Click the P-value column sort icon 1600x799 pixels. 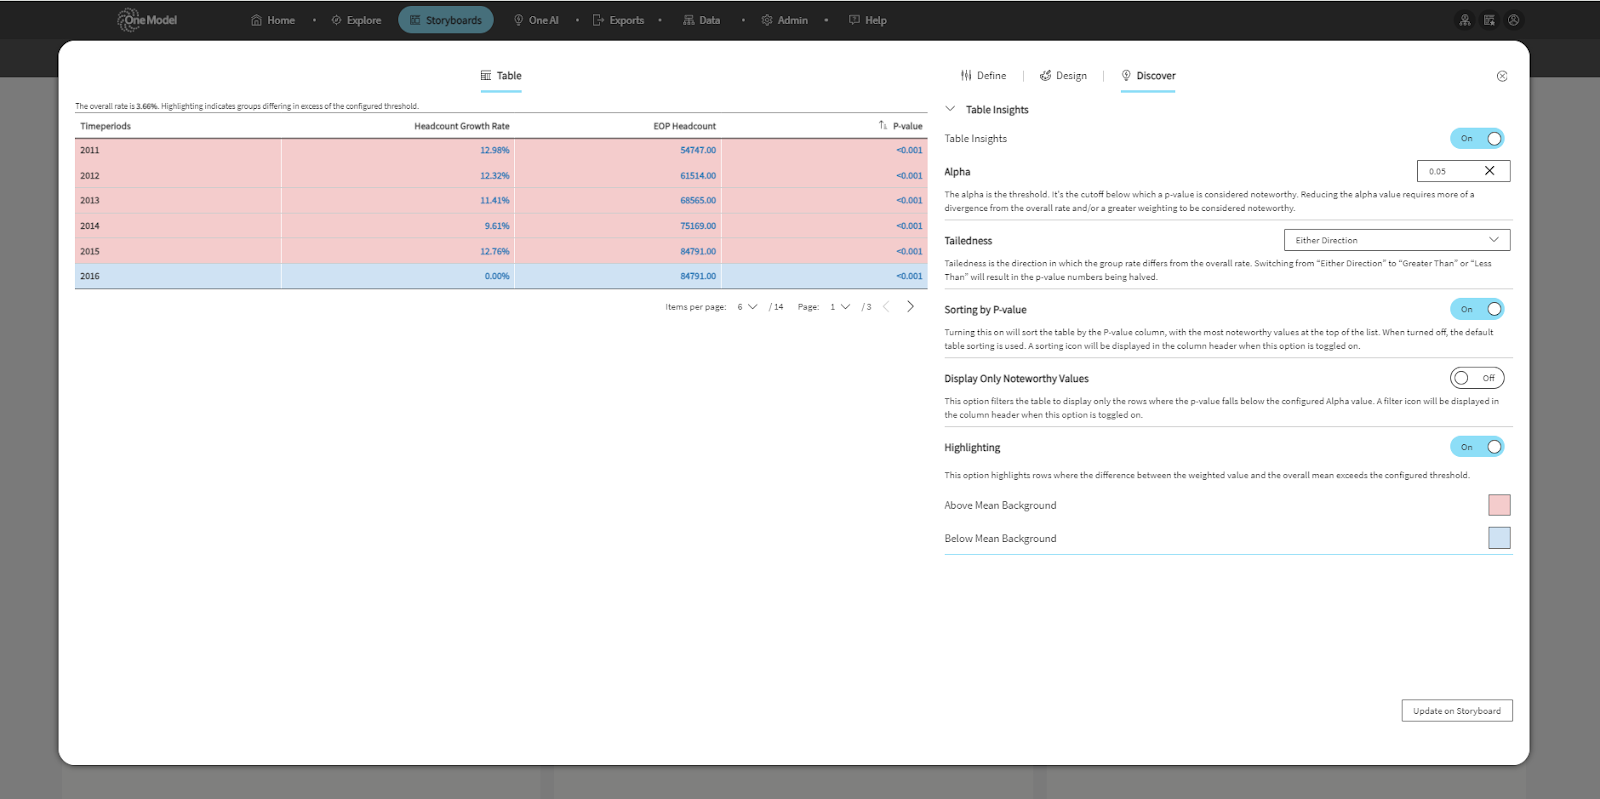[x=883, y=126]
